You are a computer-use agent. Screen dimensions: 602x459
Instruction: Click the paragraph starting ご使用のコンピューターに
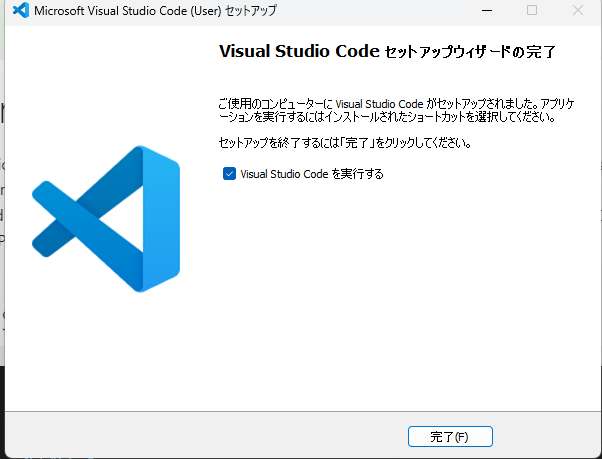click(396, 110)
